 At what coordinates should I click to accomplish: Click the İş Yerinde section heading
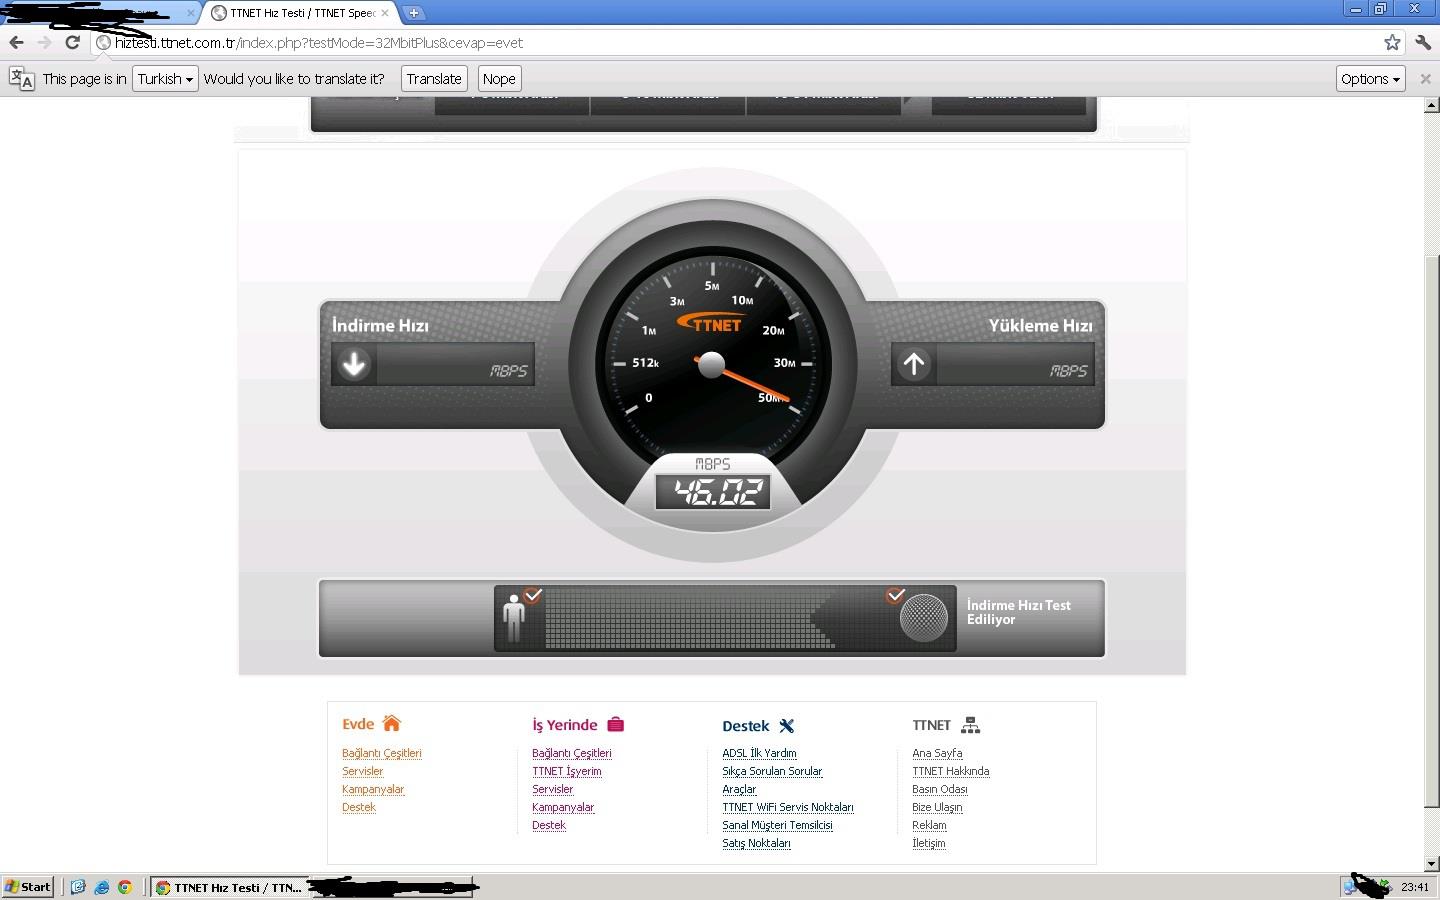(x=564, y=725)
